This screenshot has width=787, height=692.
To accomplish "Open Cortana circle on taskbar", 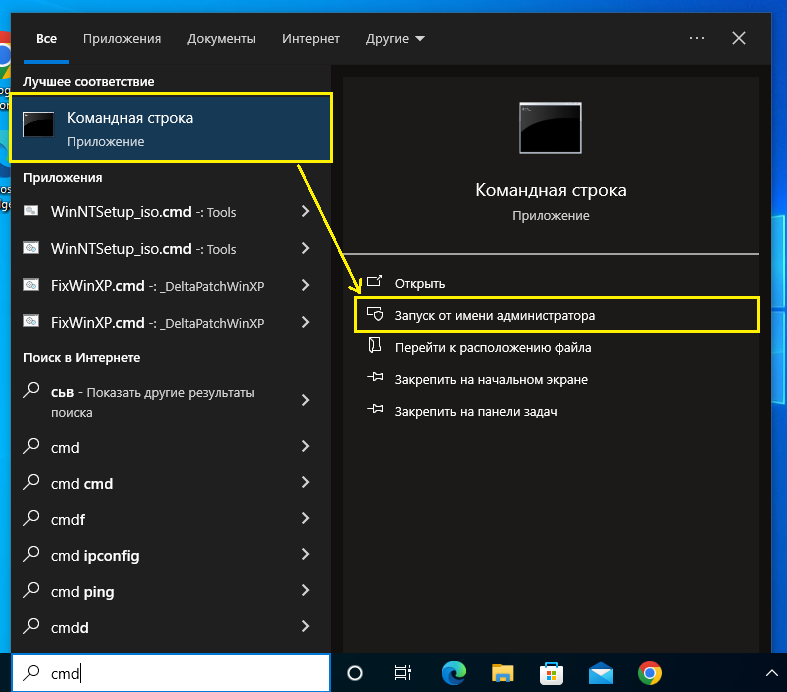I will (355, 673).
